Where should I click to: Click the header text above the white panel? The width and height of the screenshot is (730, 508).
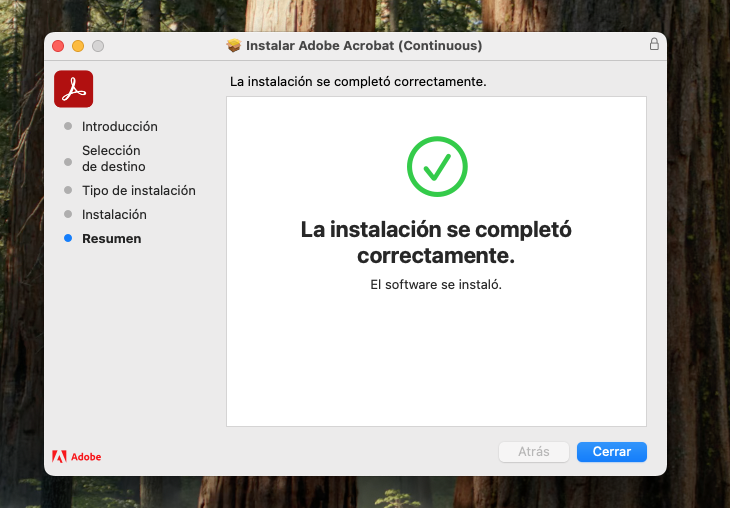(358, 81)
